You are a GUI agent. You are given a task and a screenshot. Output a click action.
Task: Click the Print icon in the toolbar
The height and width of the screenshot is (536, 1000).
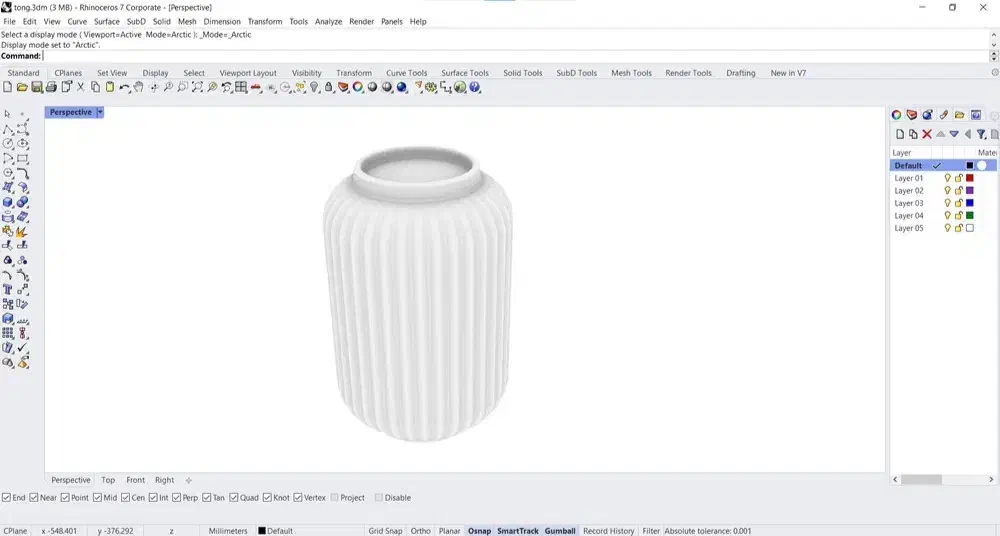(x=52, y=88)
